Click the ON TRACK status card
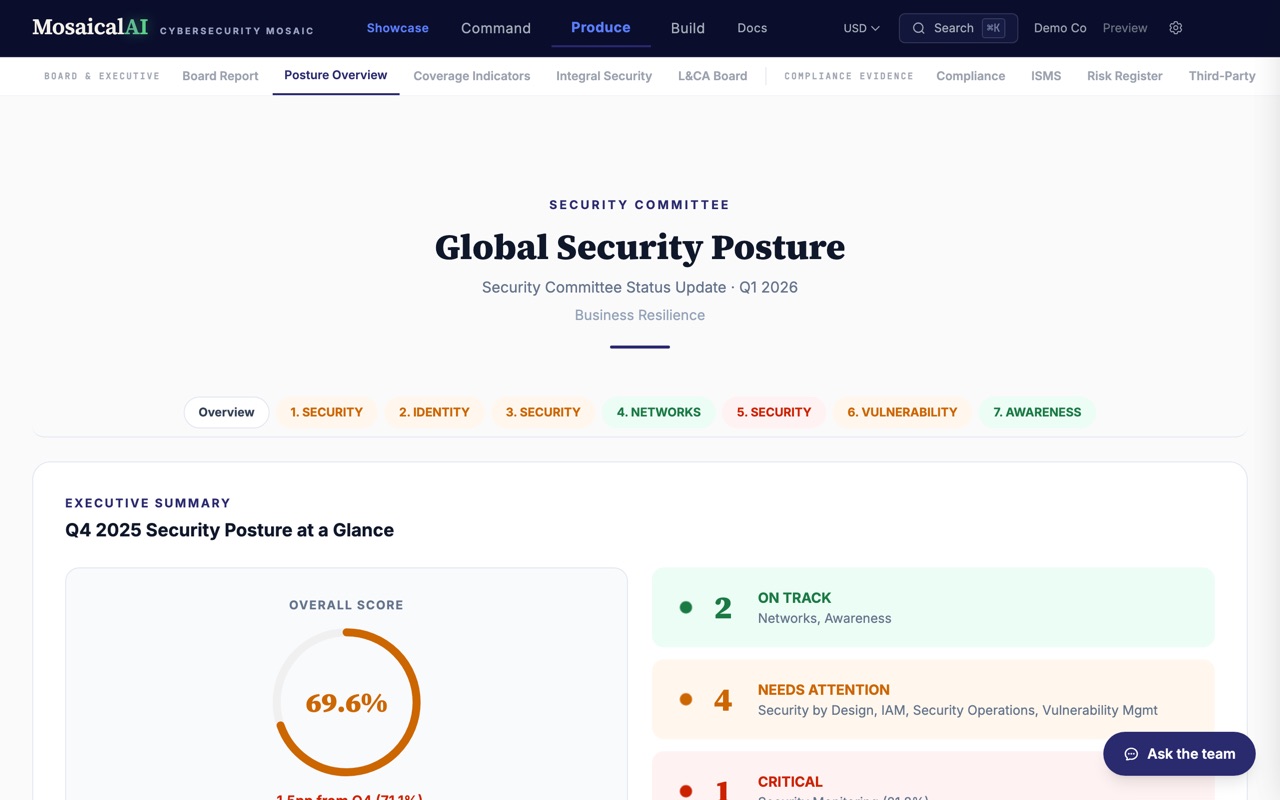 tap(933, 608)
